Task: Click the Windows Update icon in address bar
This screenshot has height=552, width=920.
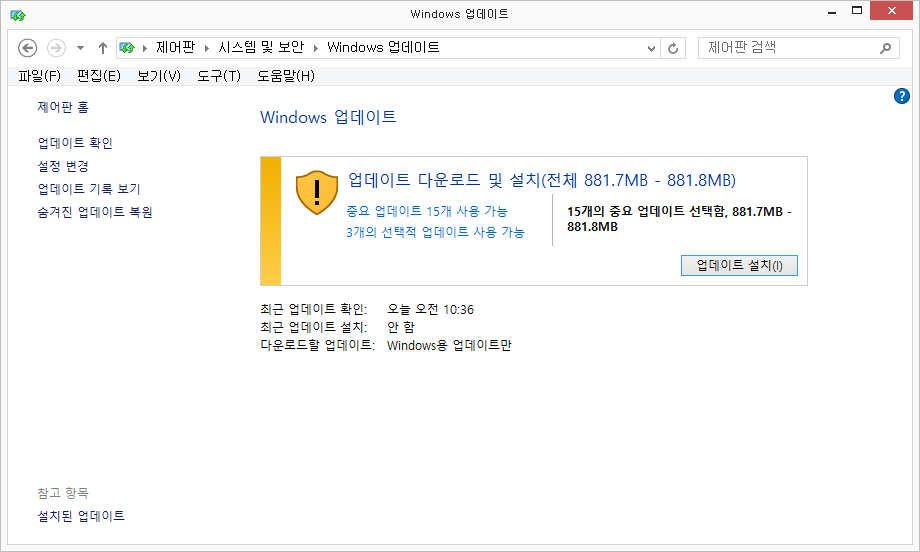Action: (127, 48)
